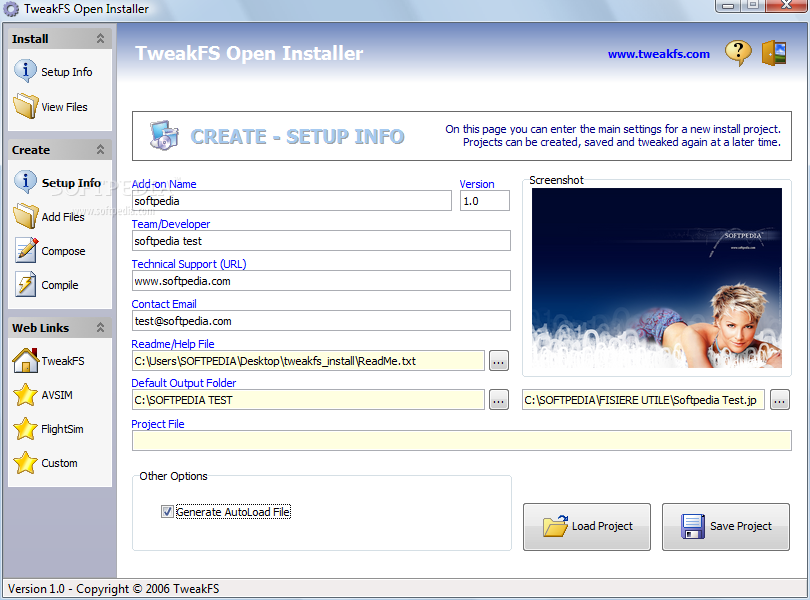This screenshot has height=600, width=810.
Task: Open the Compile page
Action: pyautogui.click(x=60, y=285)
